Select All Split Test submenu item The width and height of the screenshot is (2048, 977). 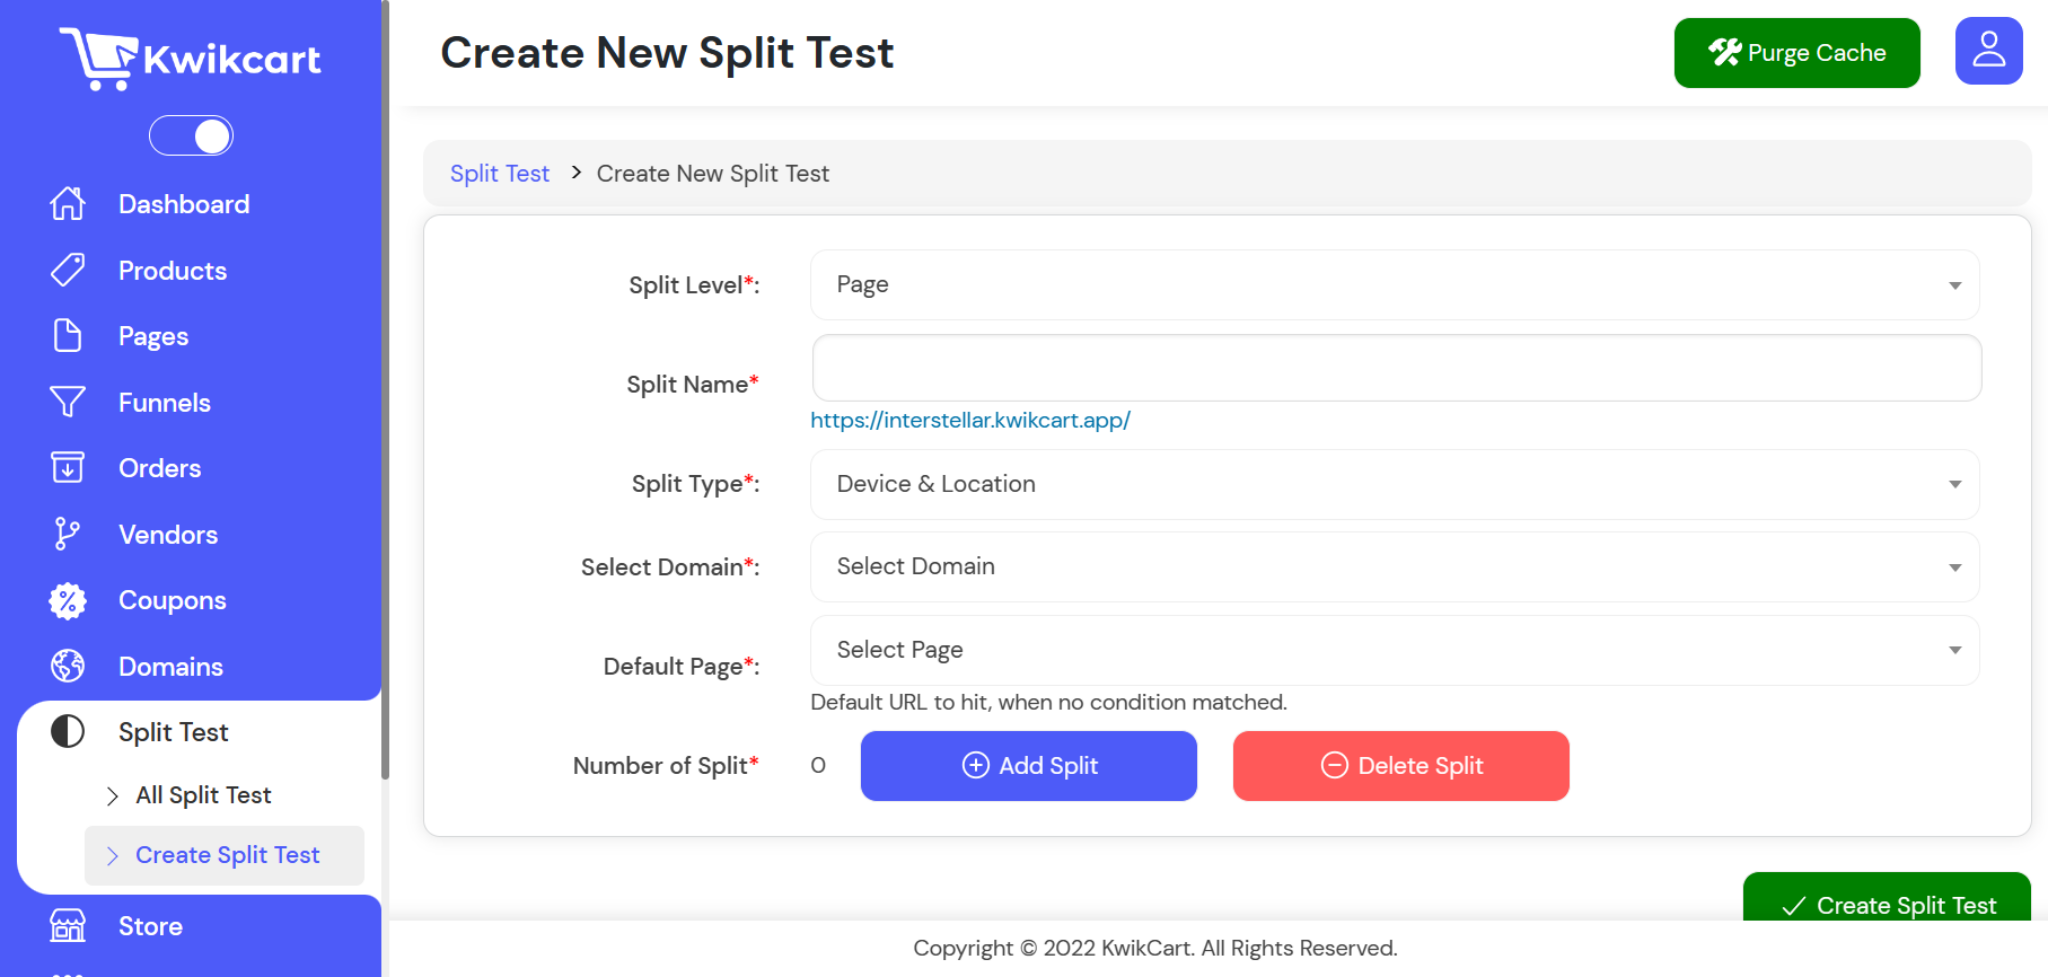click(x=203, y=795)
